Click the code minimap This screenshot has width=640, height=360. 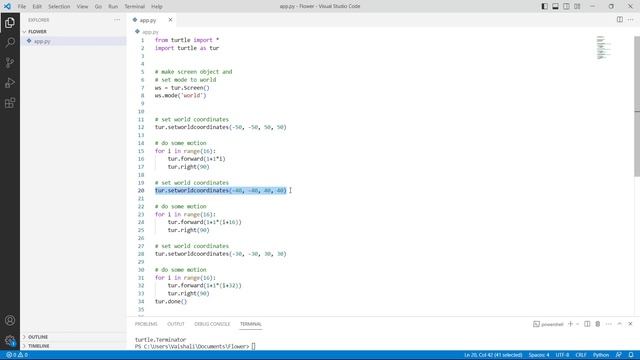click(604, 47)
